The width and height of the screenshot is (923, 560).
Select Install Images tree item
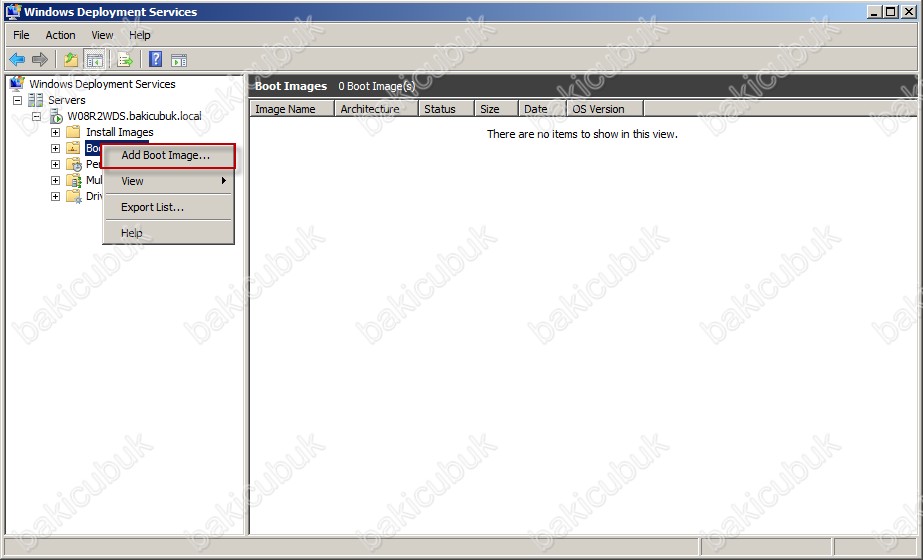pyautogui.click(x=119, y=132)
